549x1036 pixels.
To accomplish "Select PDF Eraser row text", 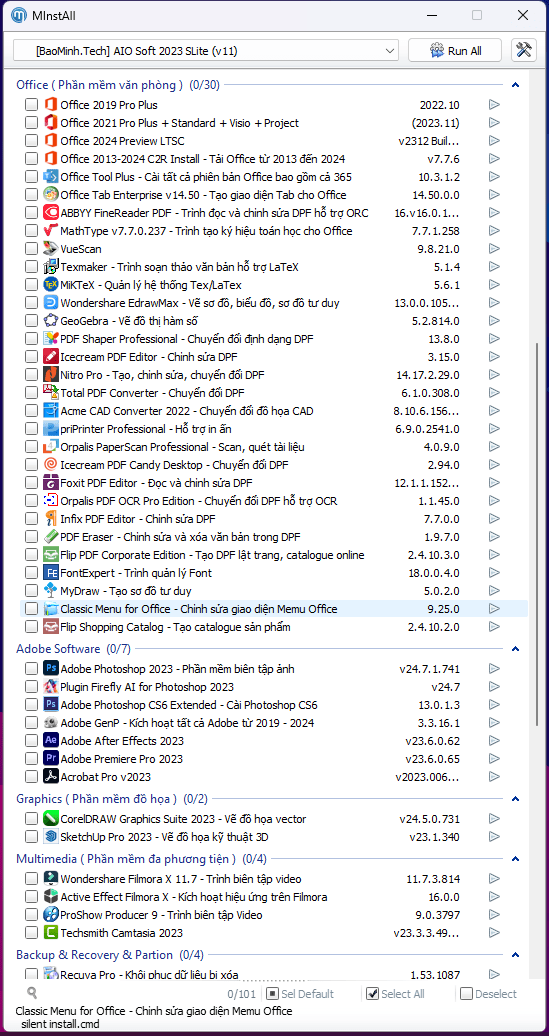I will point(180,536).
